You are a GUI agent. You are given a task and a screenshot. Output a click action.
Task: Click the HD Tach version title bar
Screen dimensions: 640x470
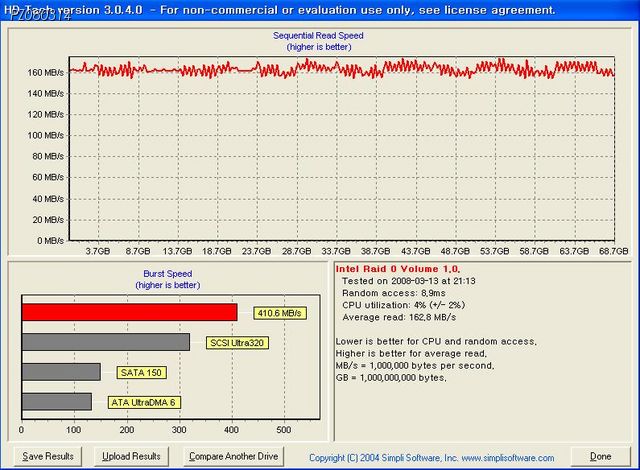click(320, 10)
